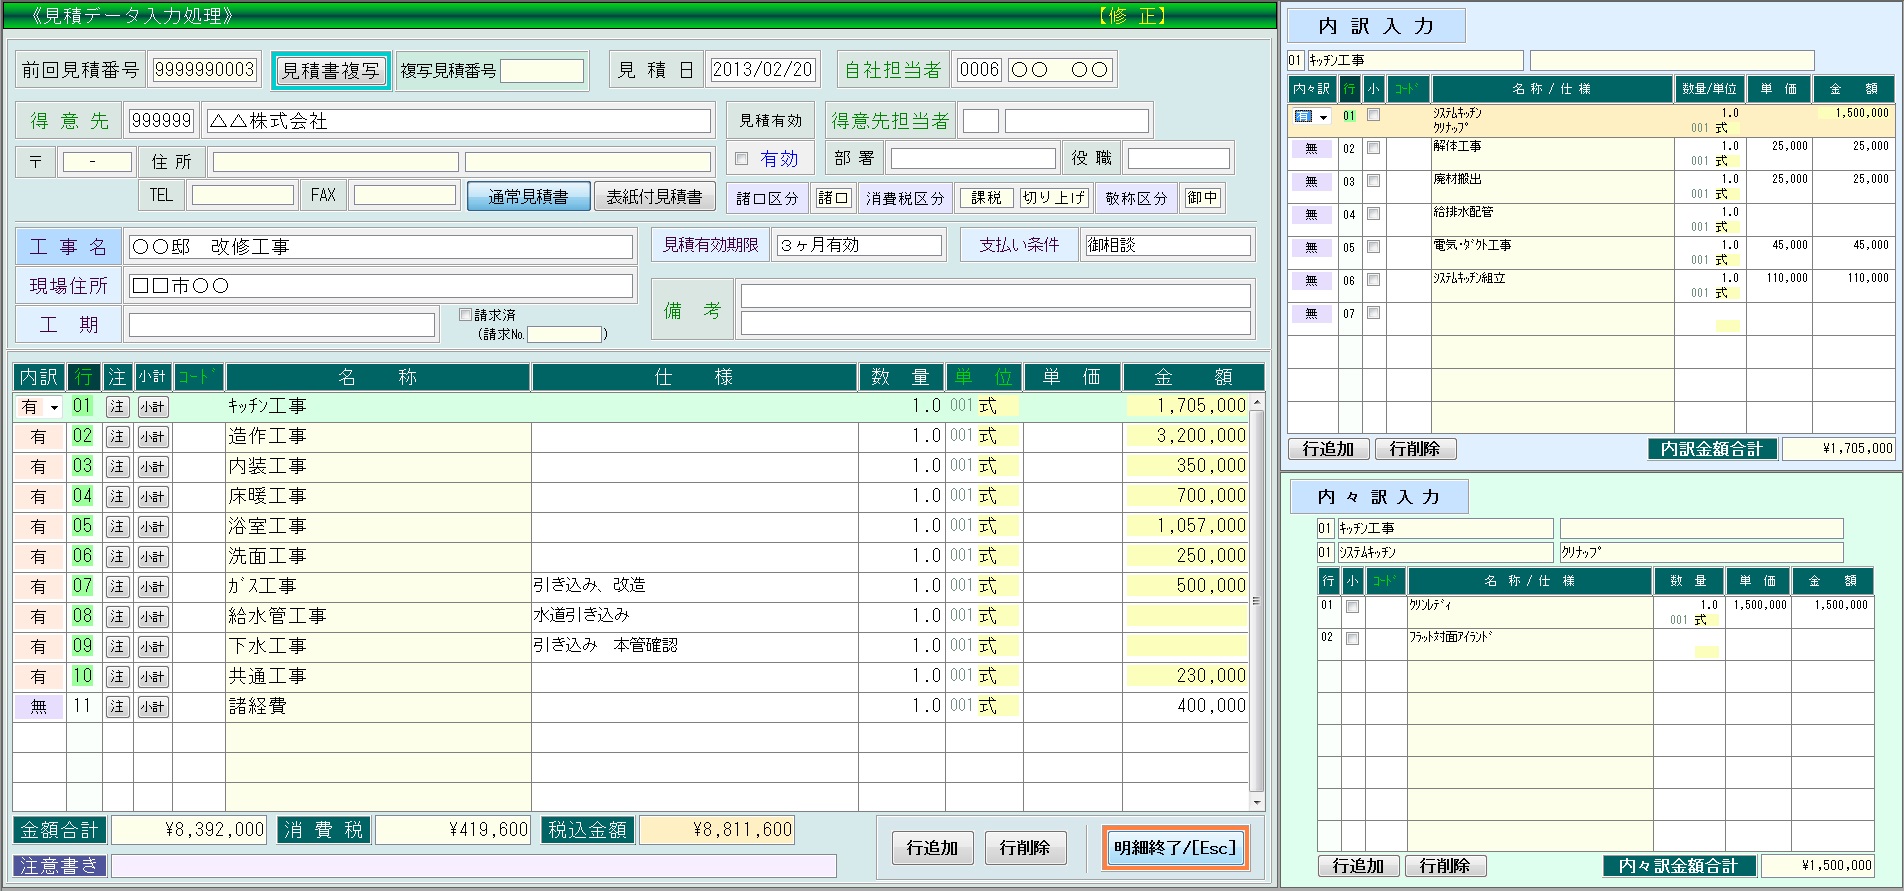Click amount 3,200,000 on 造作工事 row
This screenshot has width=1904, height=891.
tap(1186, 436)
